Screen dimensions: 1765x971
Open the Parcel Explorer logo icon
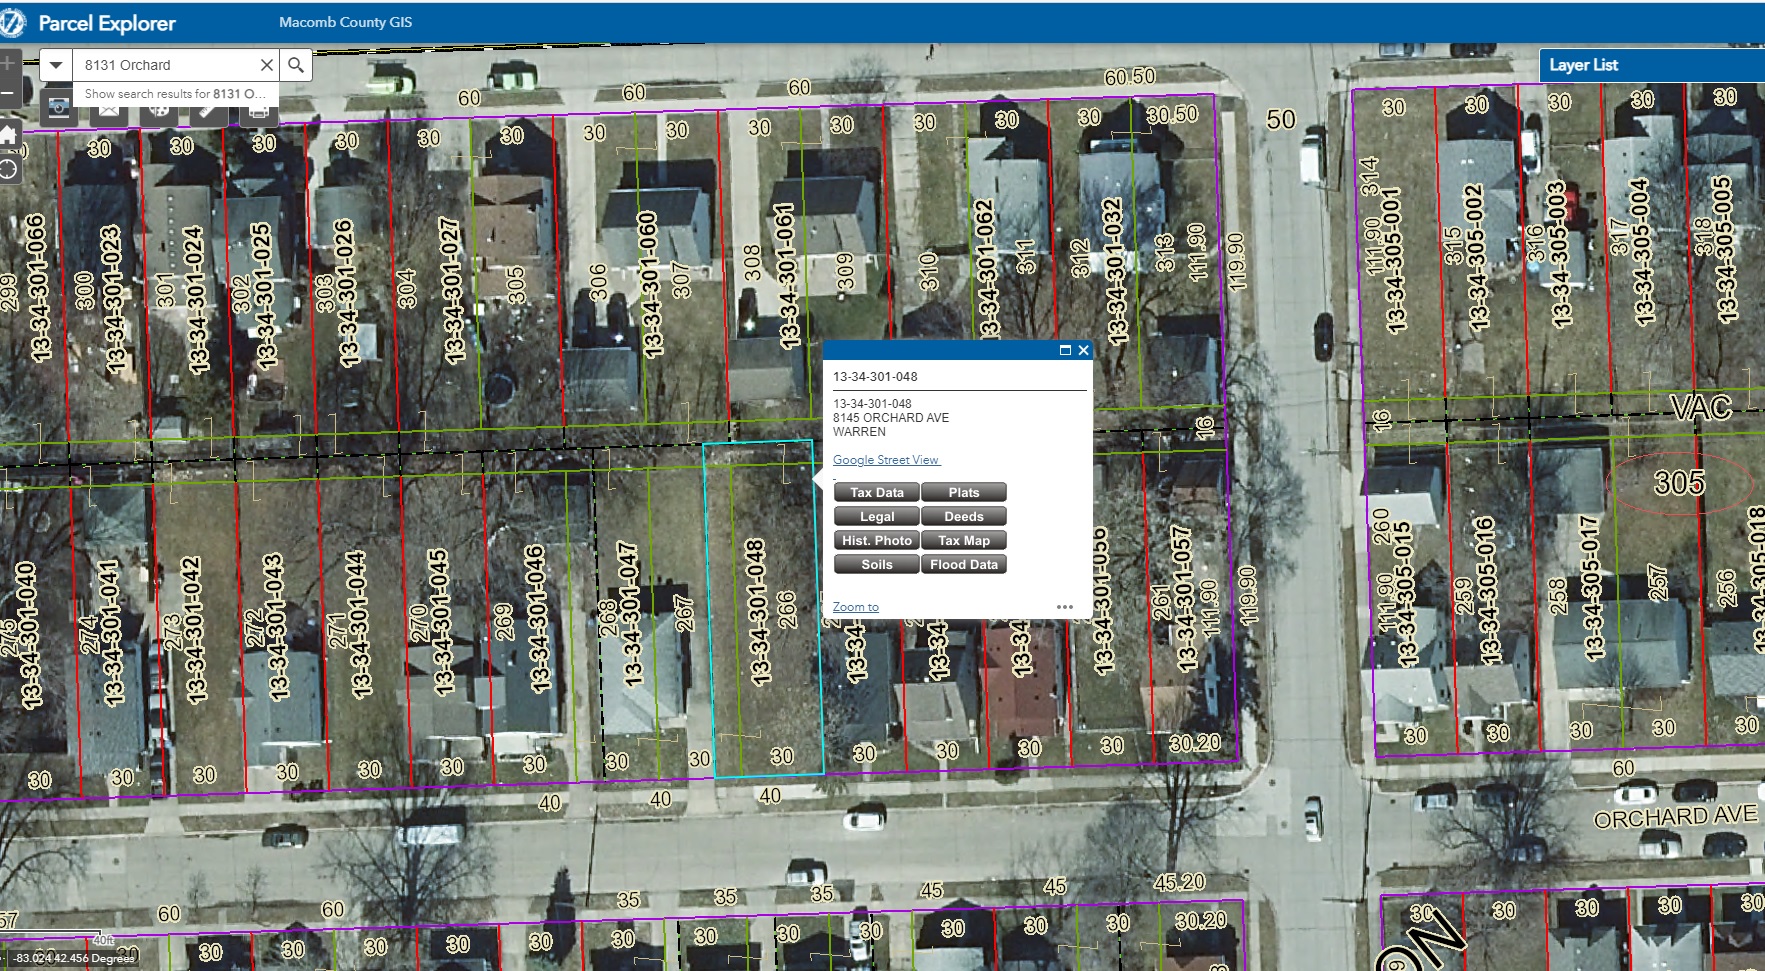pos(12,22)
